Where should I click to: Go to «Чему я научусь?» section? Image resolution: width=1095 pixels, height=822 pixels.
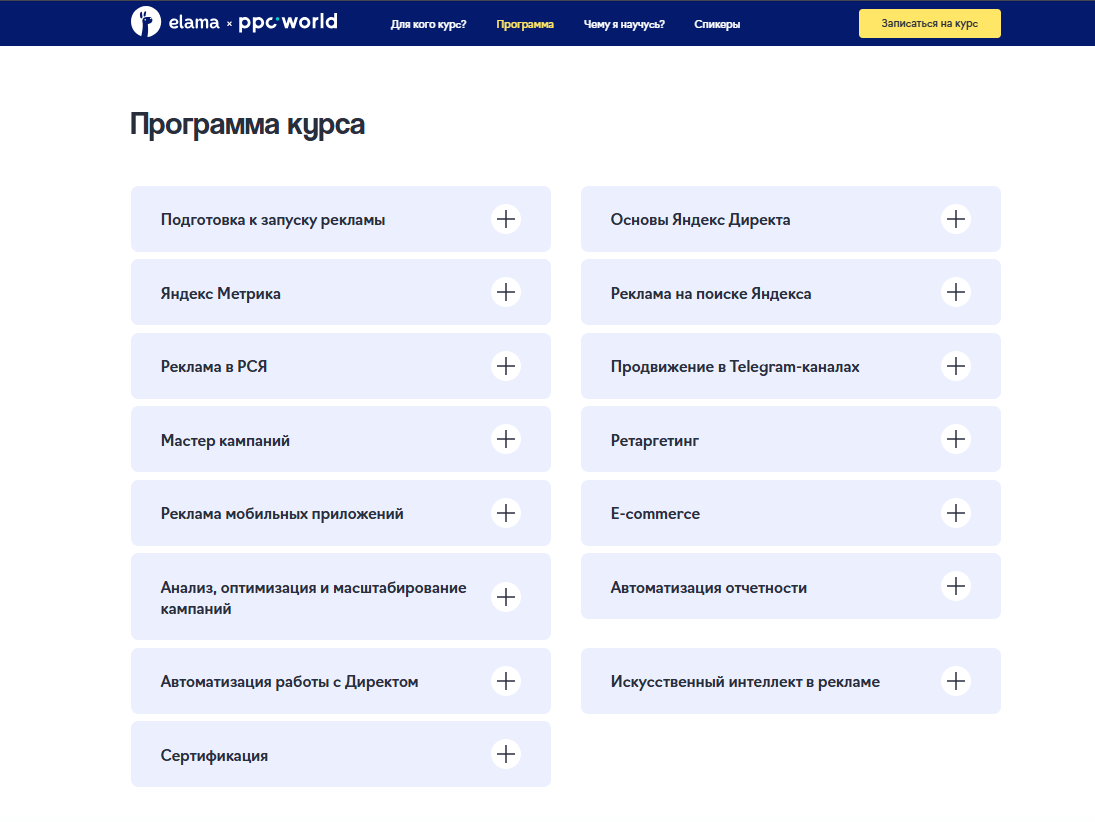click(626, 23)
